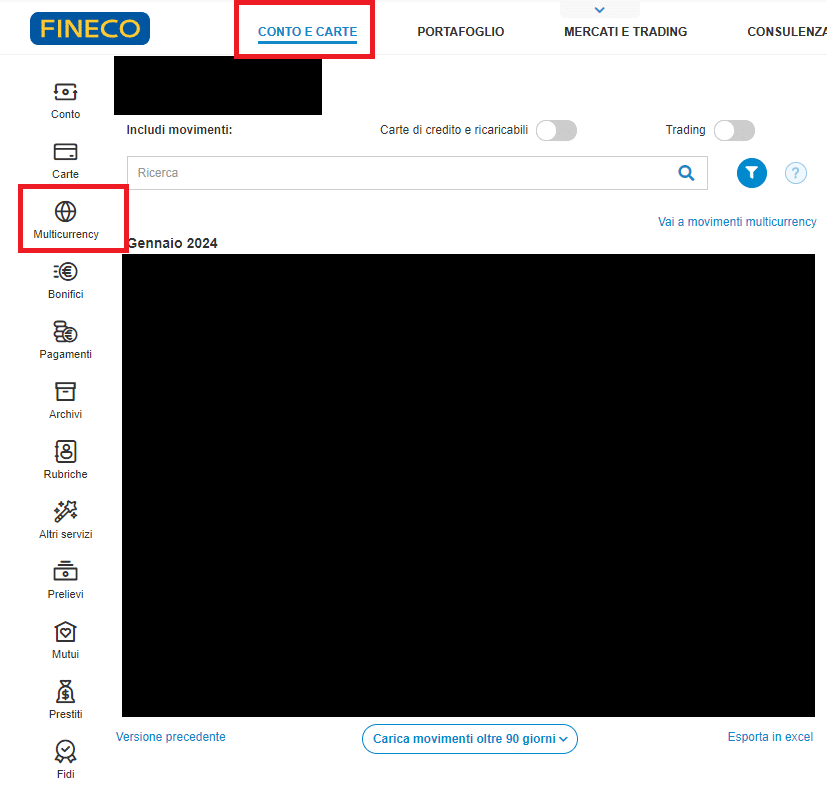
Task: Follow the Vai a movimenti multicurrency link
Action: pos(736,222)
